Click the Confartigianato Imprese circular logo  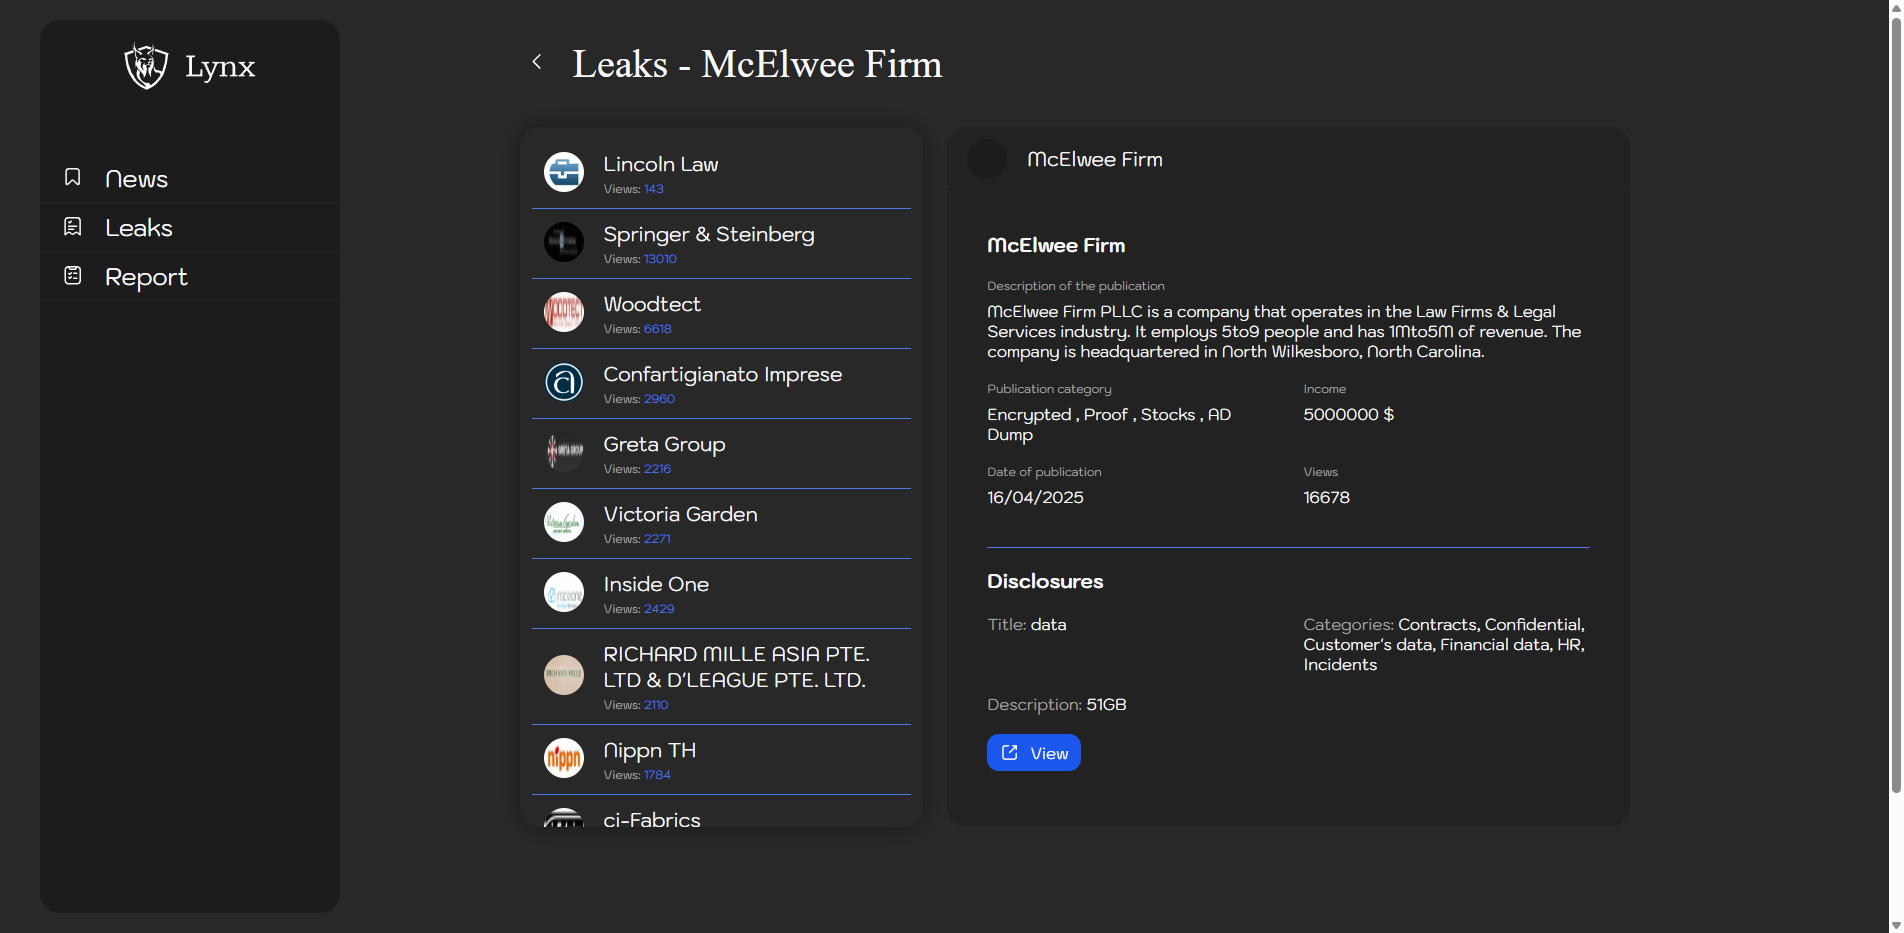(x=564, y=382)
